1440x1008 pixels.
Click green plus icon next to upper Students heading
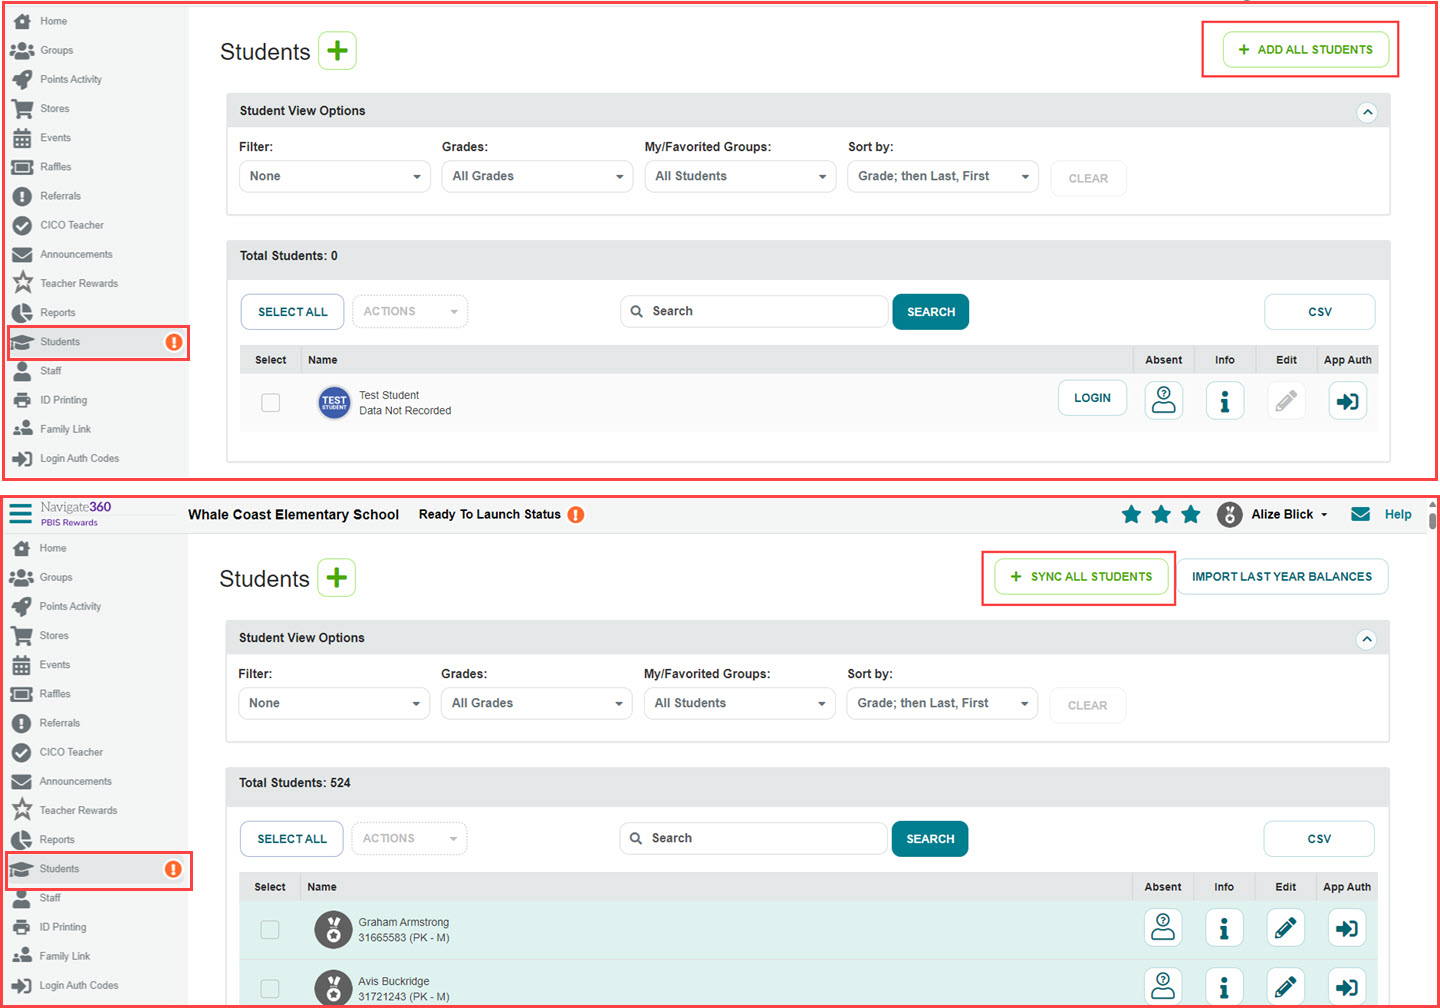[x=338, y=50]
